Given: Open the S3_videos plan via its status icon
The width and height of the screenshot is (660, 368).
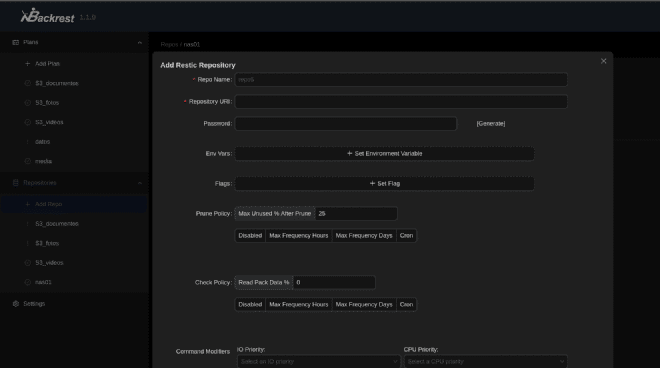Looking at the screenshot, I should tap(28, 122).
